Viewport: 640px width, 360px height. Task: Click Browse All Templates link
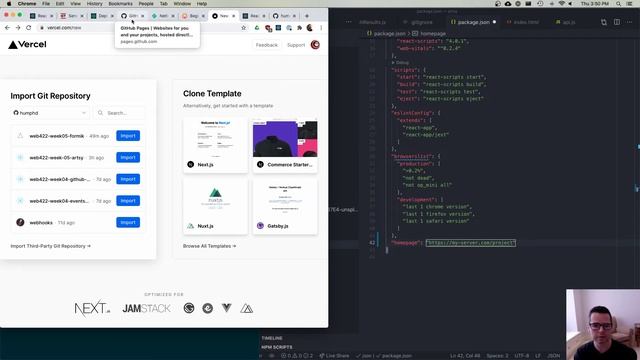pos(209,246)
